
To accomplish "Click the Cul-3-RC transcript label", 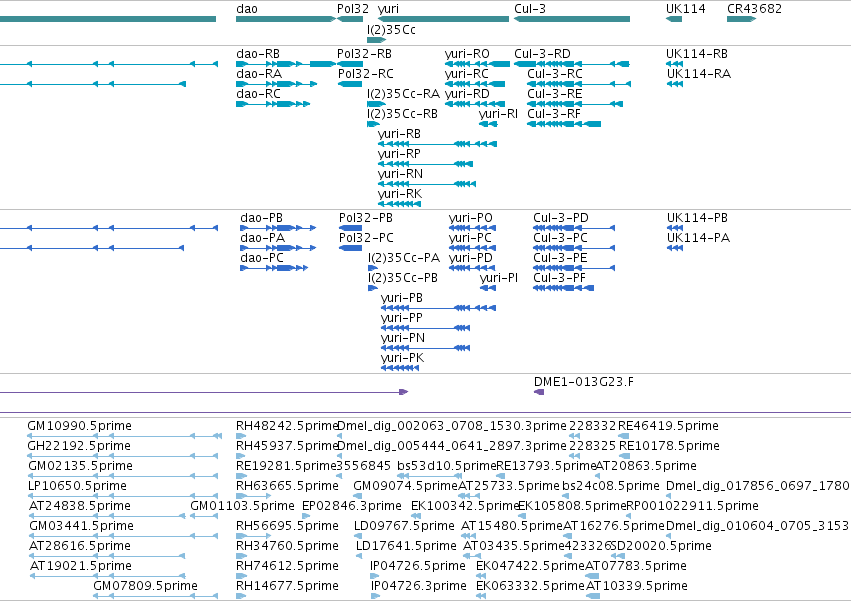I will coord(555,74).
